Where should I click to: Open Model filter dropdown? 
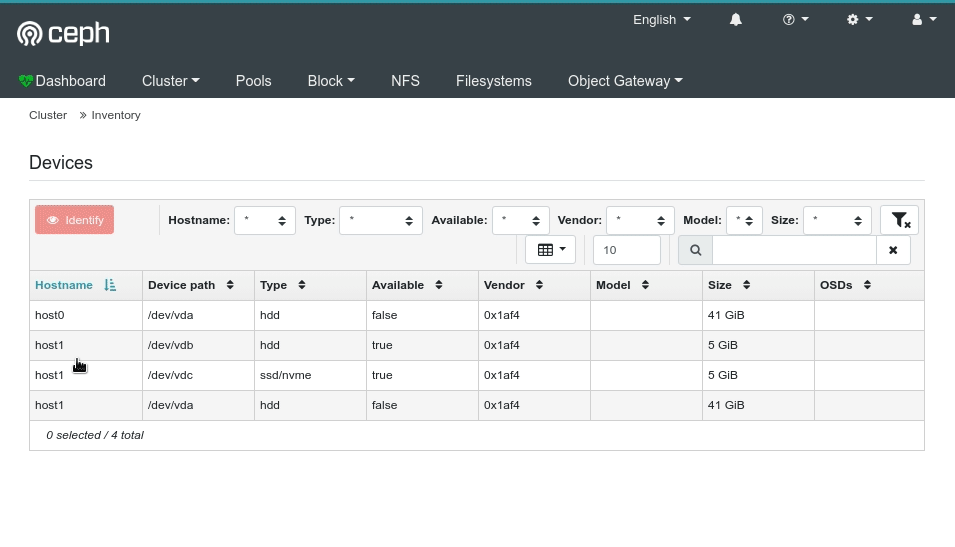pos(744,220)
